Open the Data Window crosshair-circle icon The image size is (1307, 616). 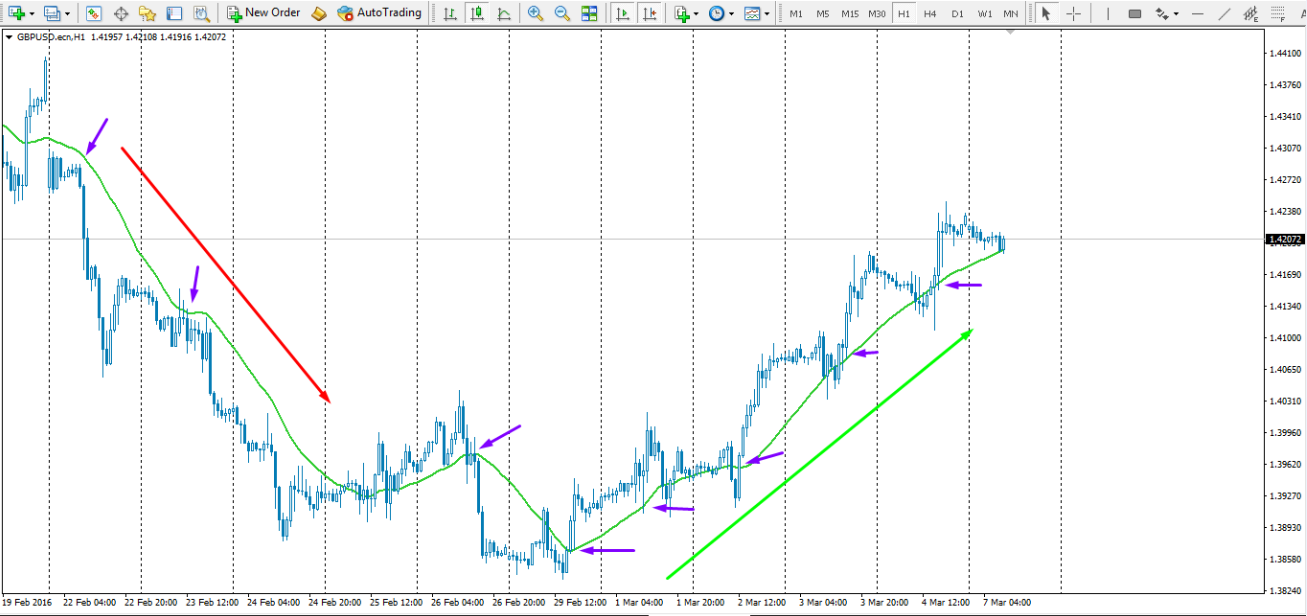click(x=121, y=13)
